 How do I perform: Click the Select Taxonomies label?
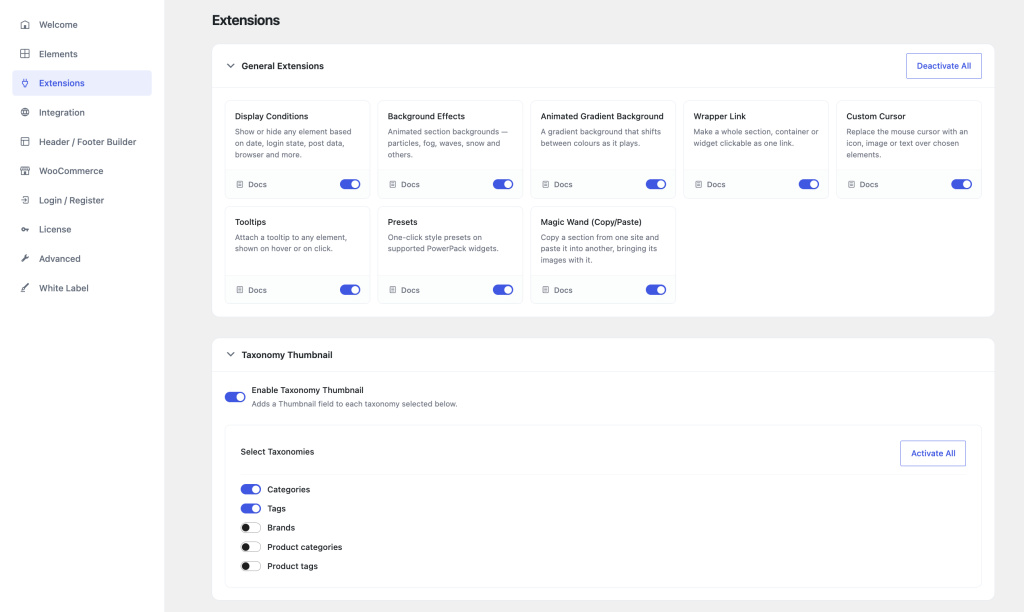point(278,452)
